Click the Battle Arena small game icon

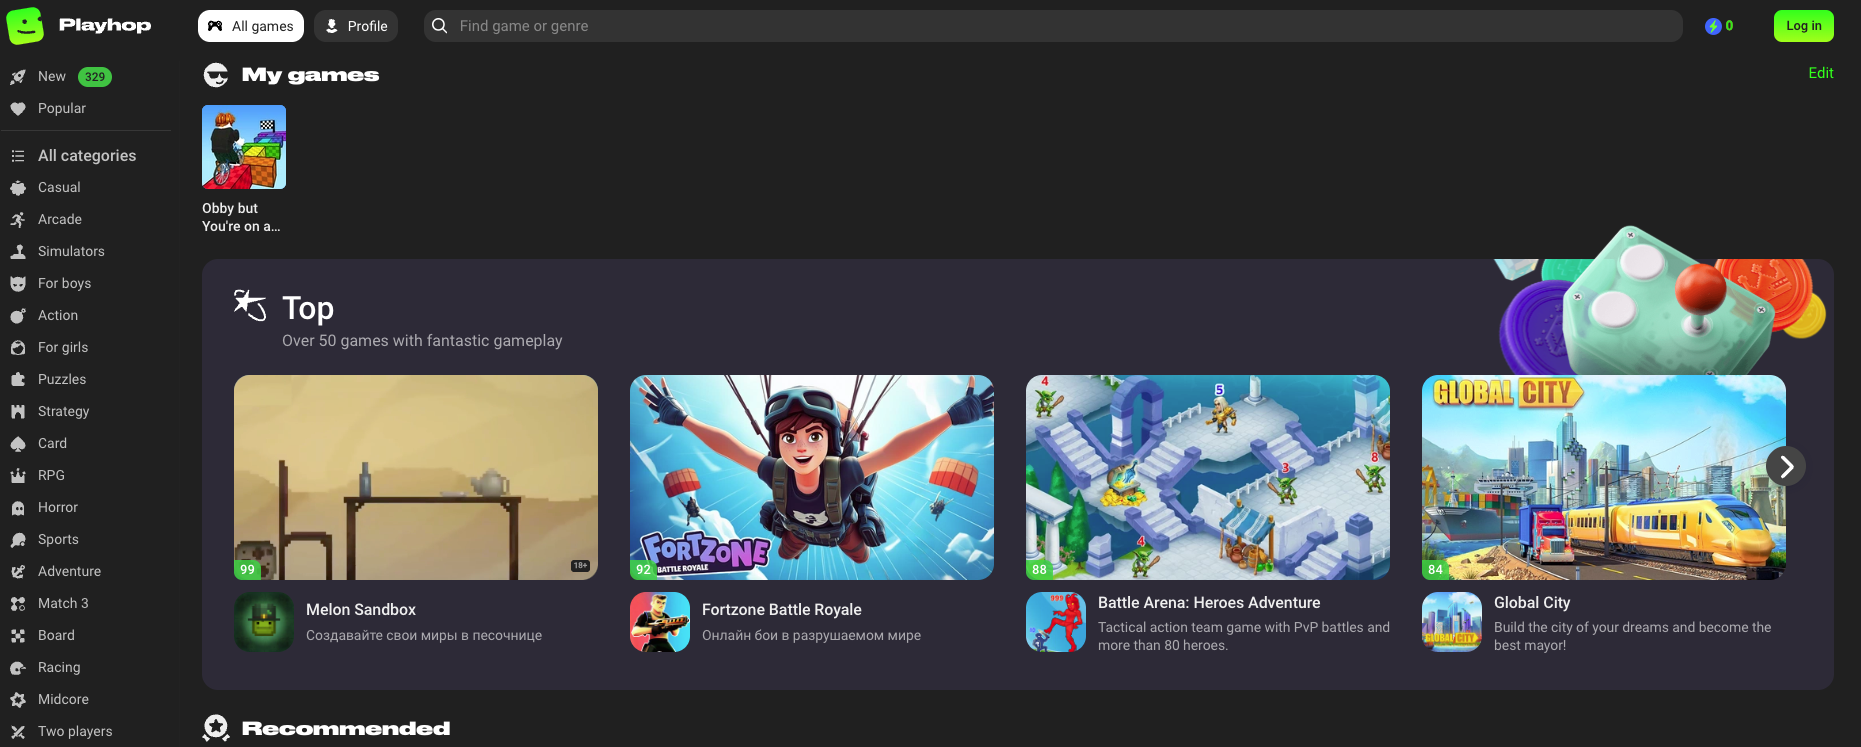click(1056, 622)
